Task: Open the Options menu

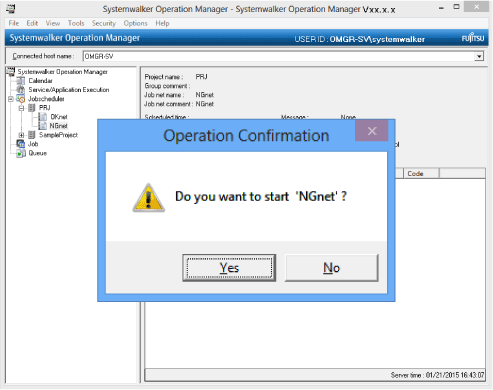Action: point(135,23)
